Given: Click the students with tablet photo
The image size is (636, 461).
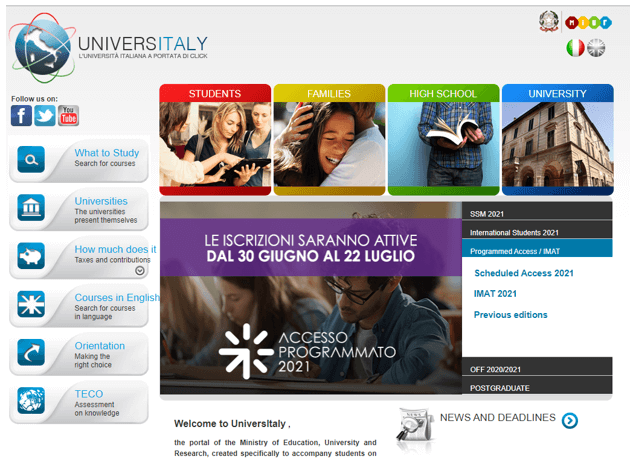Looking at the screenshot, I should tap(215, 144).
